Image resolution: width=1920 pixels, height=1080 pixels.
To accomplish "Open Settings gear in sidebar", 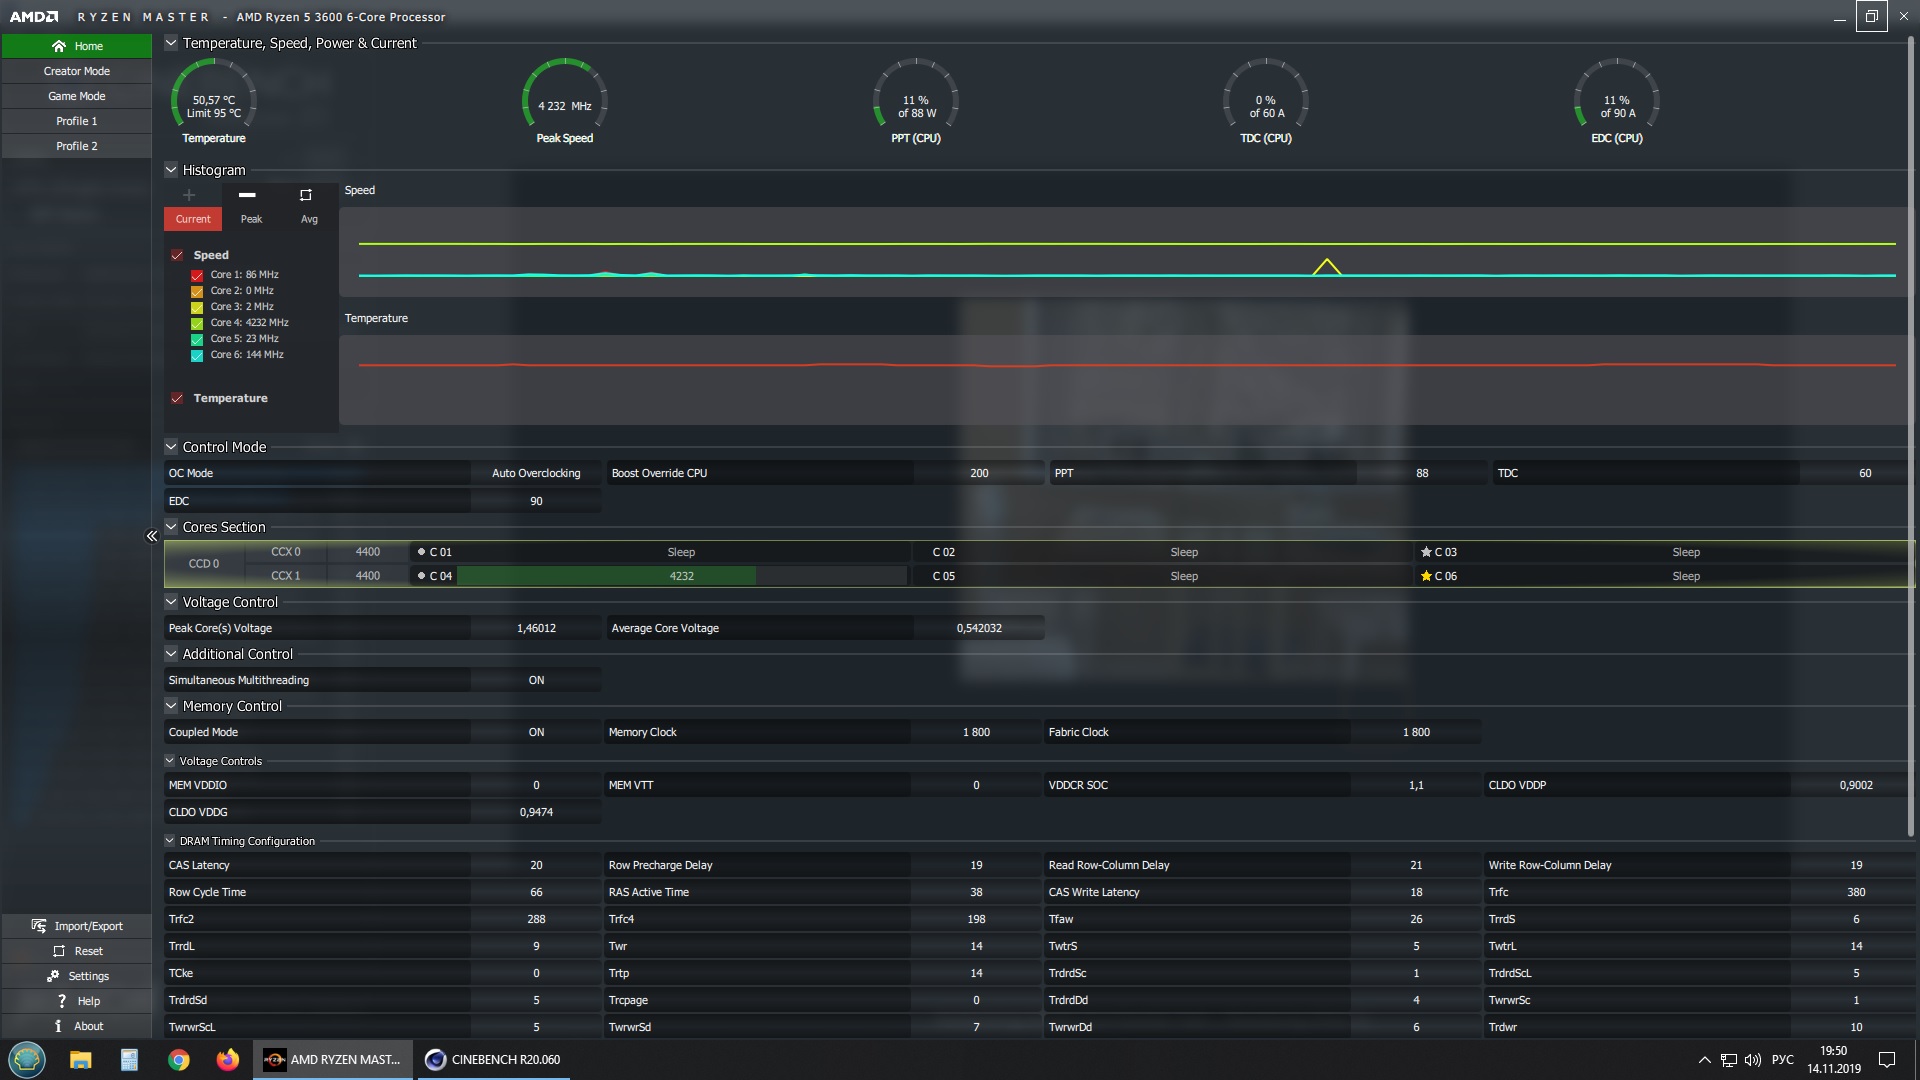I will 53,976.
